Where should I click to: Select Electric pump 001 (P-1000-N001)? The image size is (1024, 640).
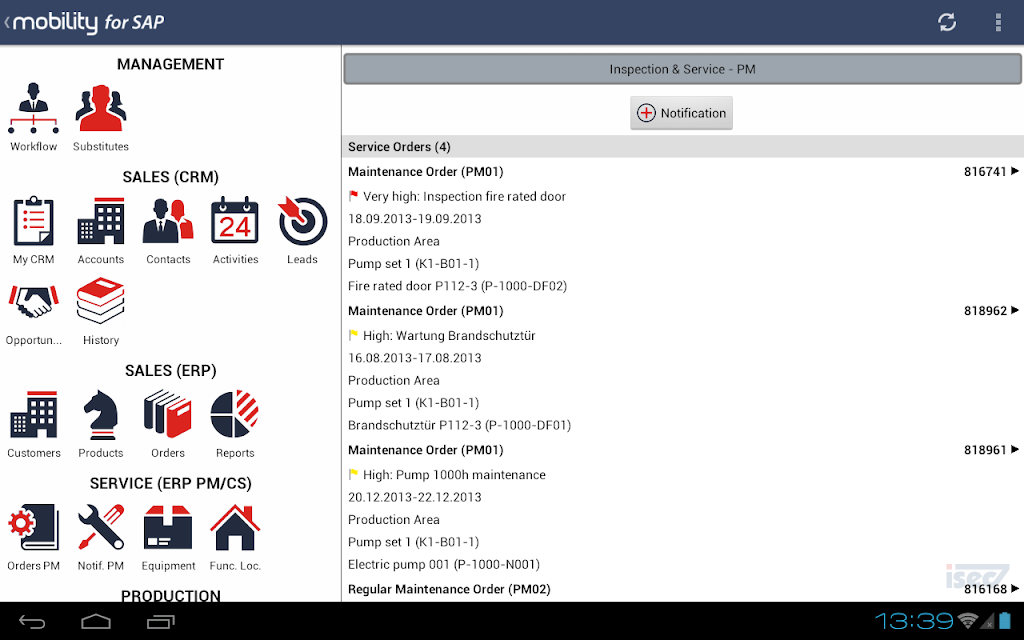(444, 564)
